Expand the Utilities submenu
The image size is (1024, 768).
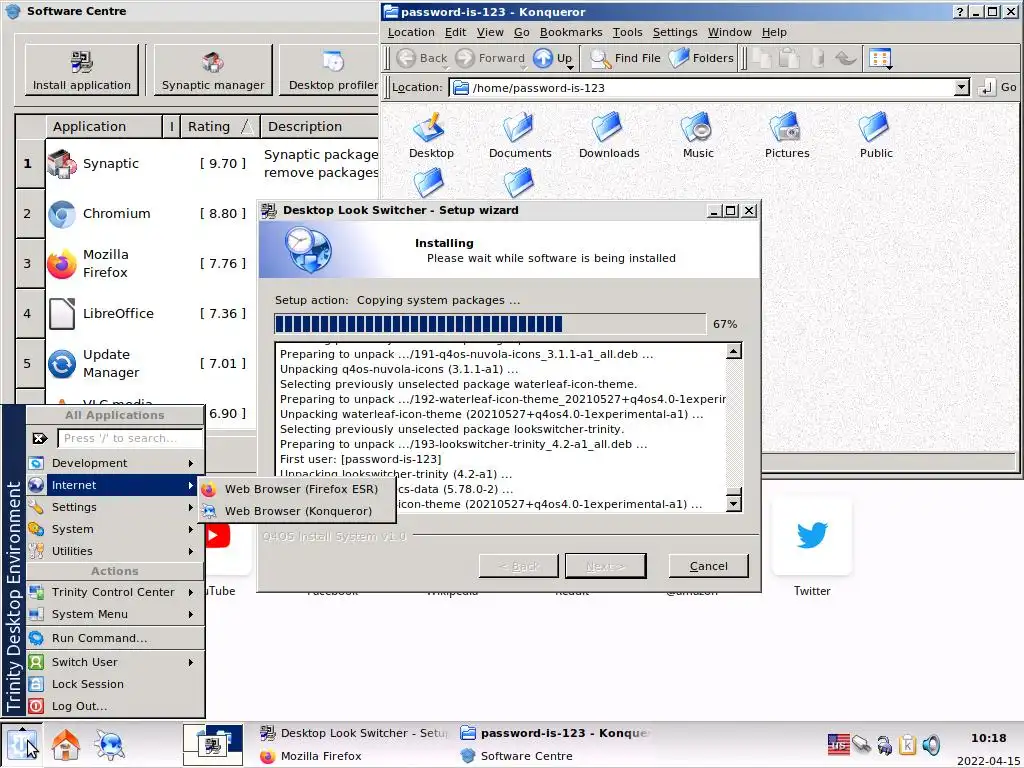(x=115, y=551)
